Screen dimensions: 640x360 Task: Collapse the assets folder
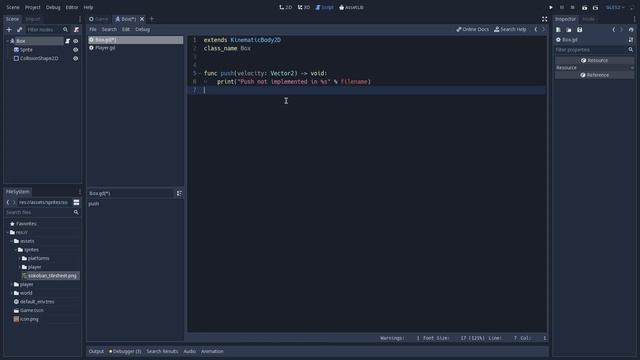[x=11, y=241]
